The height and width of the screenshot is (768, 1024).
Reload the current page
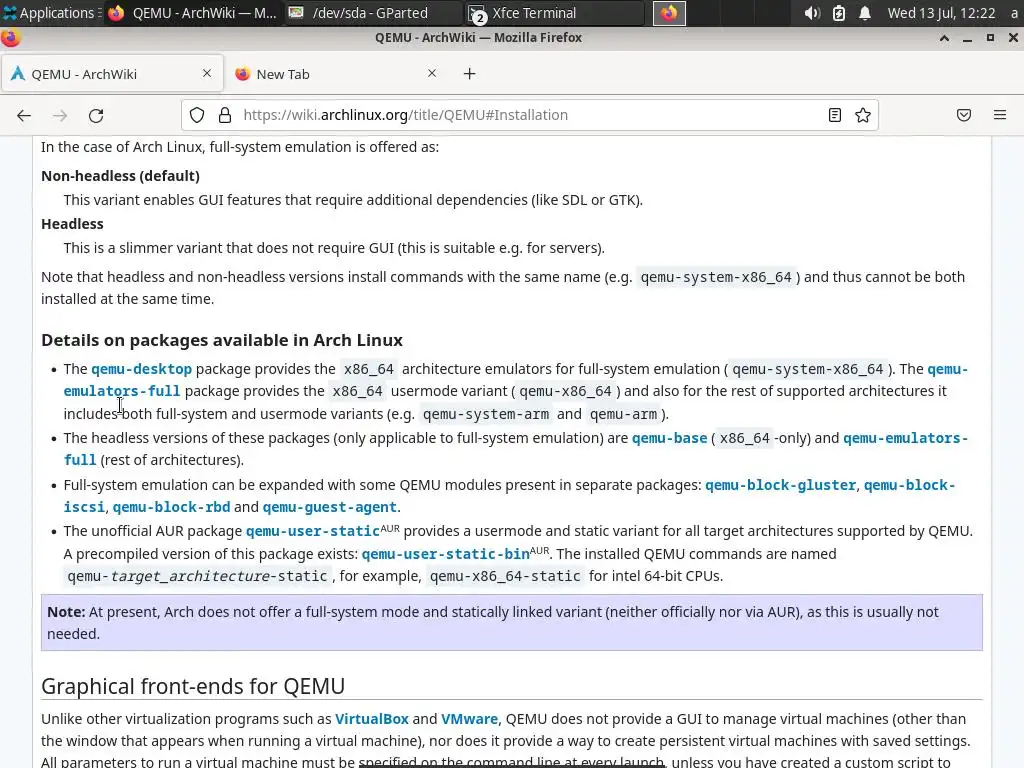coord(96,116)
